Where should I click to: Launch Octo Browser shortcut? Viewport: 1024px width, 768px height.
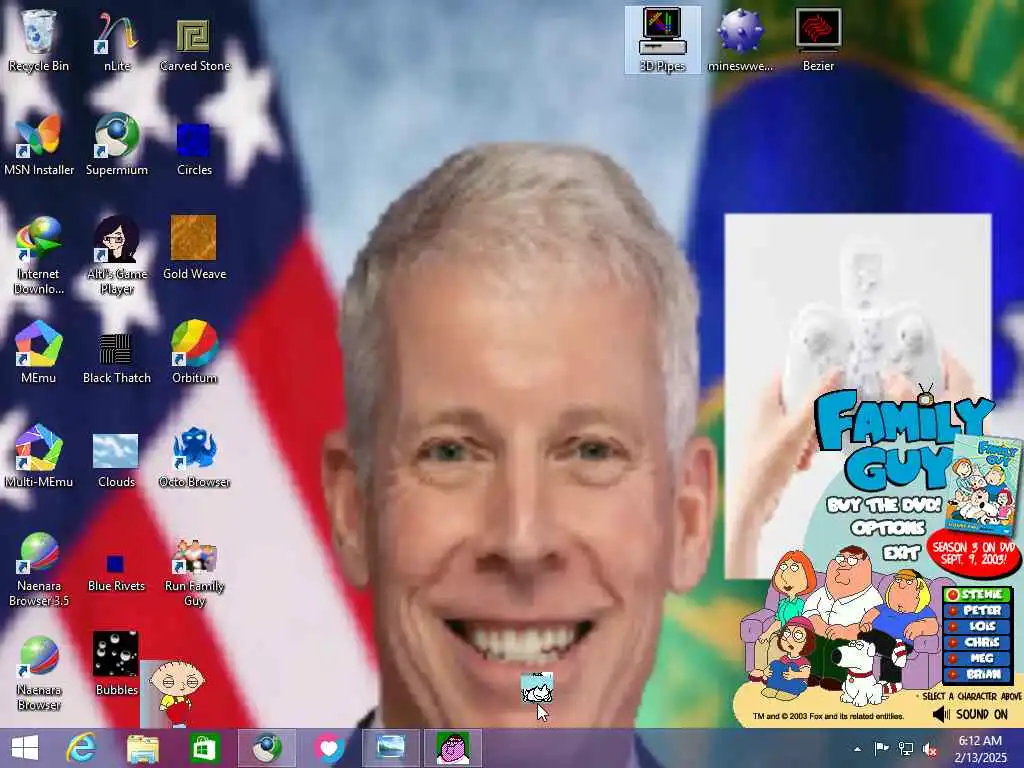(194, 456)
